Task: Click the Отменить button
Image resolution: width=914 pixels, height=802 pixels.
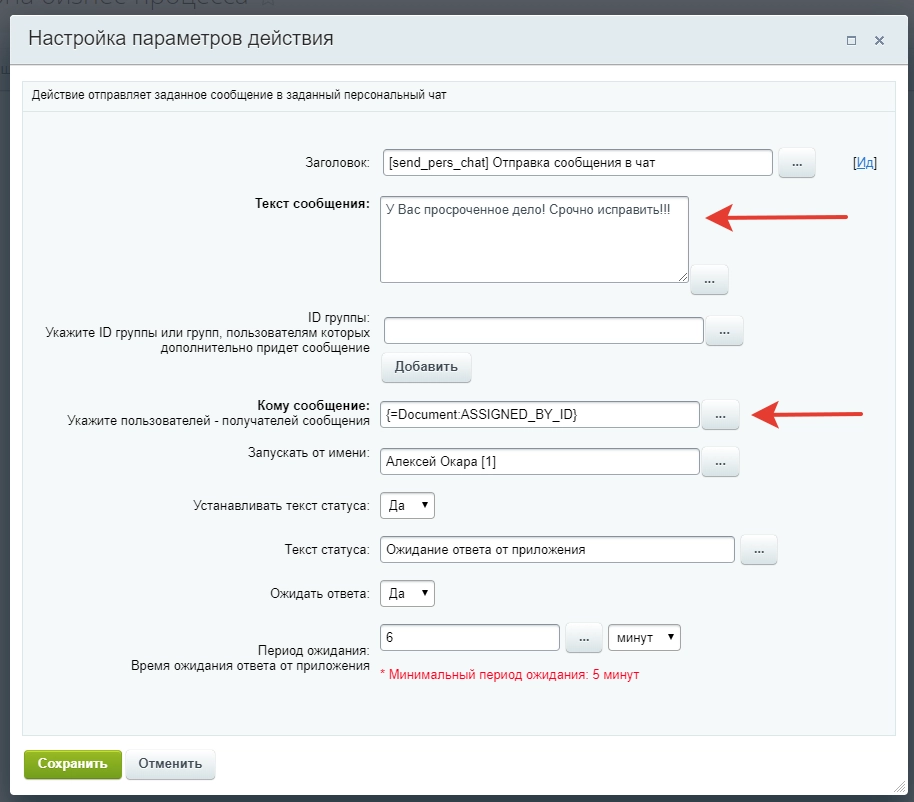Action: coord(170,764)
